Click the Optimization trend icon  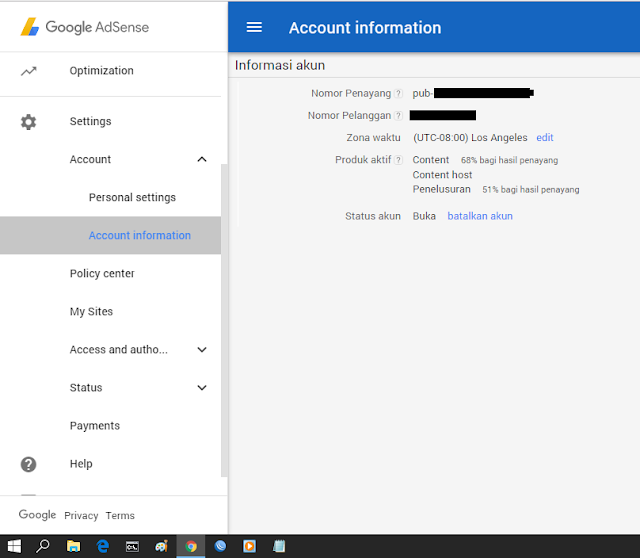[x=29, y=71]
